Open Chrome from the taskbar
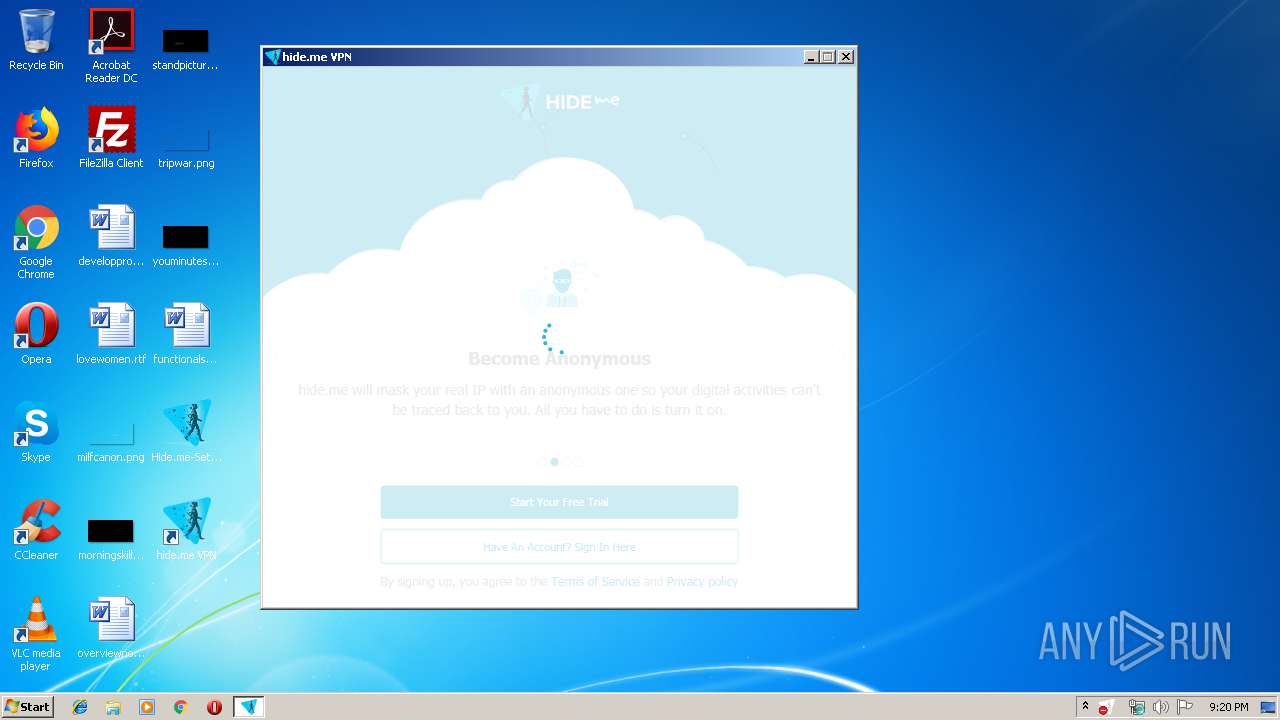 181,707
